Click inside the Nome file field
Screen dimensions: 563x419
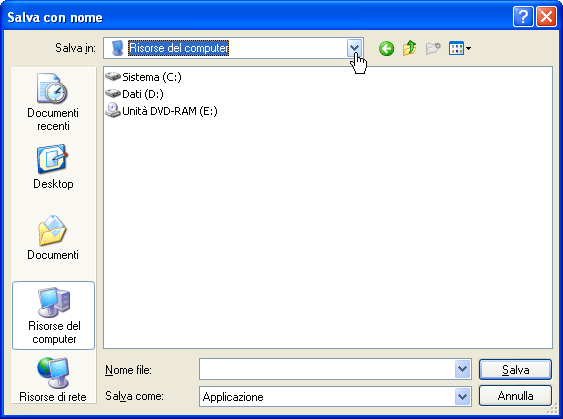[327, 369]
